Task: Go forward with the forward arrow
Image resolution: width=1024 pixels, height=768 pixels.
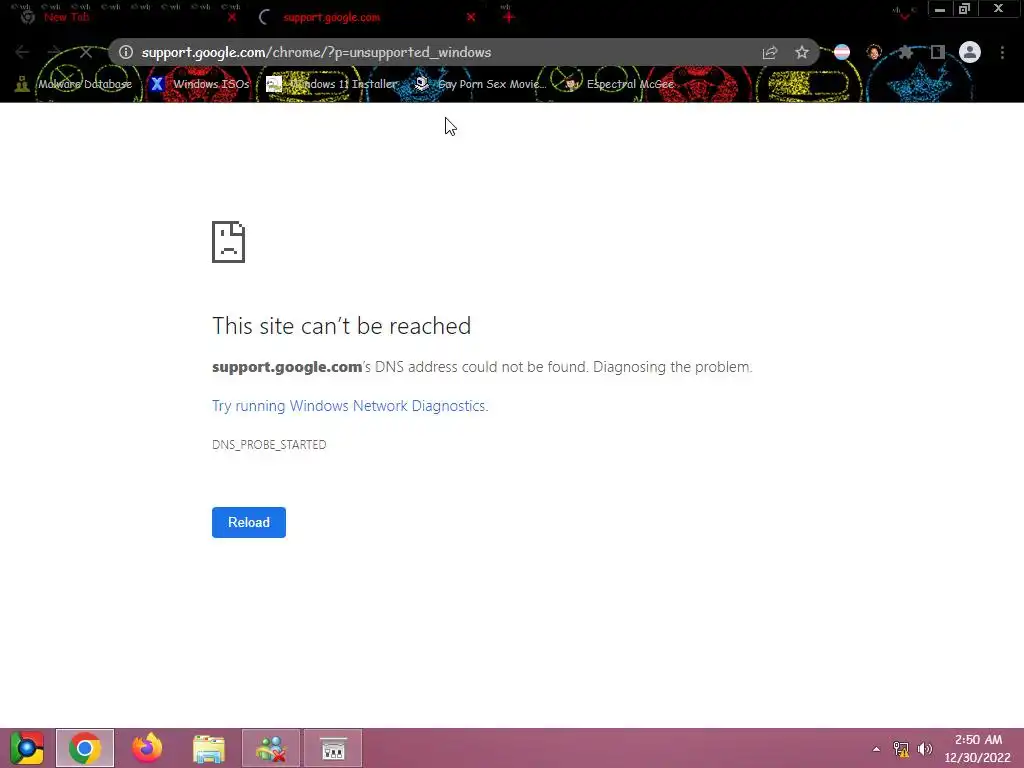Action: pos(54,52)
